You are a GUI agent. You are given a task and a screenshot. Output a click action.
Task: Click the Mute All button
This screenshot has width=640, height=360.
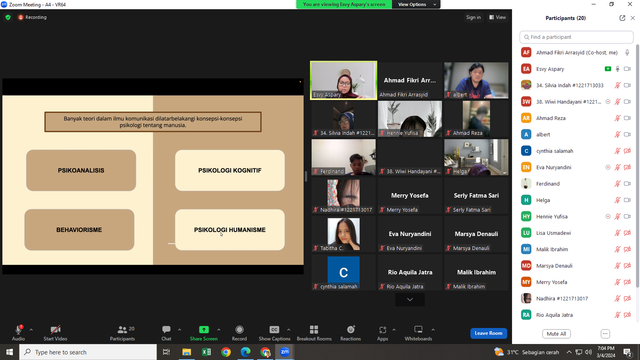coord(556,334)
